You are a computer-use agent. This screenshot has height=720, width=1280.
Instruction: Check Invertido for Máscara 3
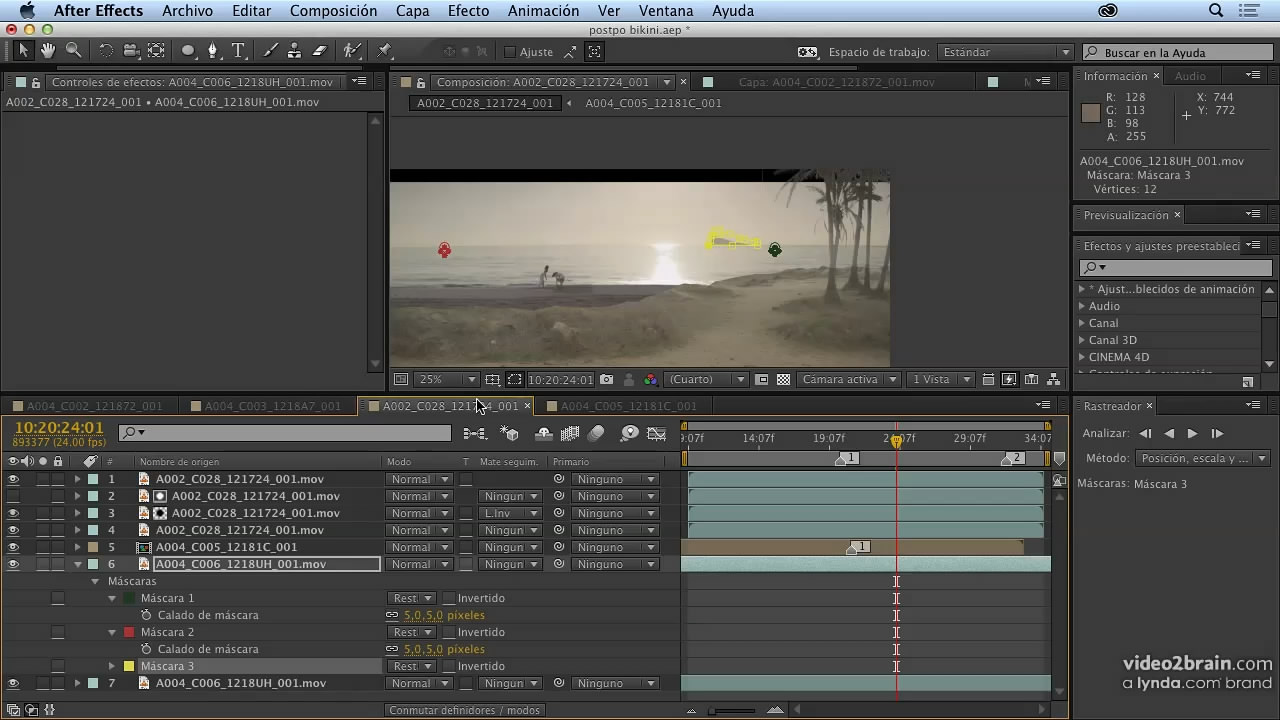point(449,666)
